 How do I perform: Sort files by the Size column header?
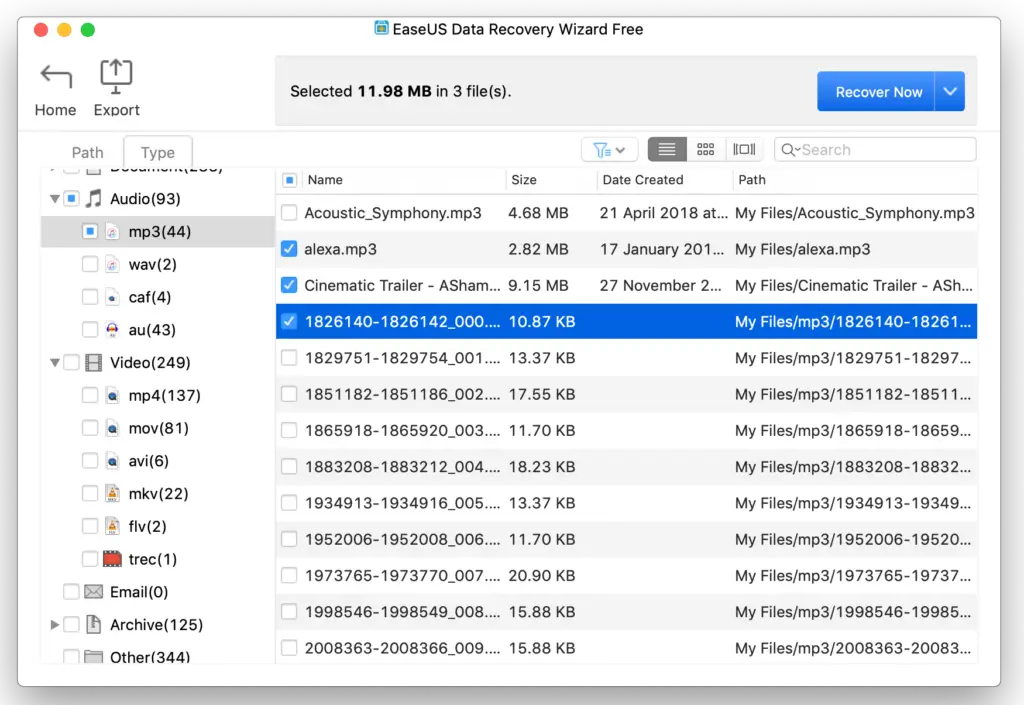524,180
